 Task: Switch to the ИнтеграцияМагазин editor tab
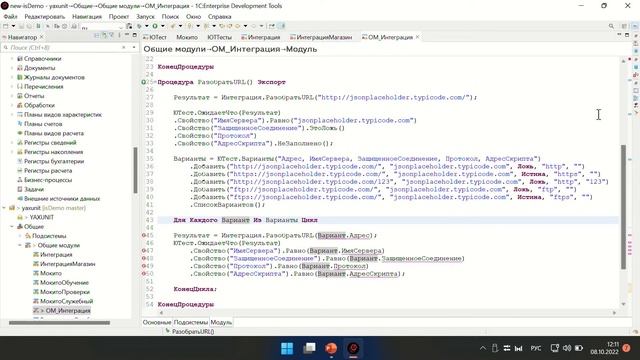[321, 37]
